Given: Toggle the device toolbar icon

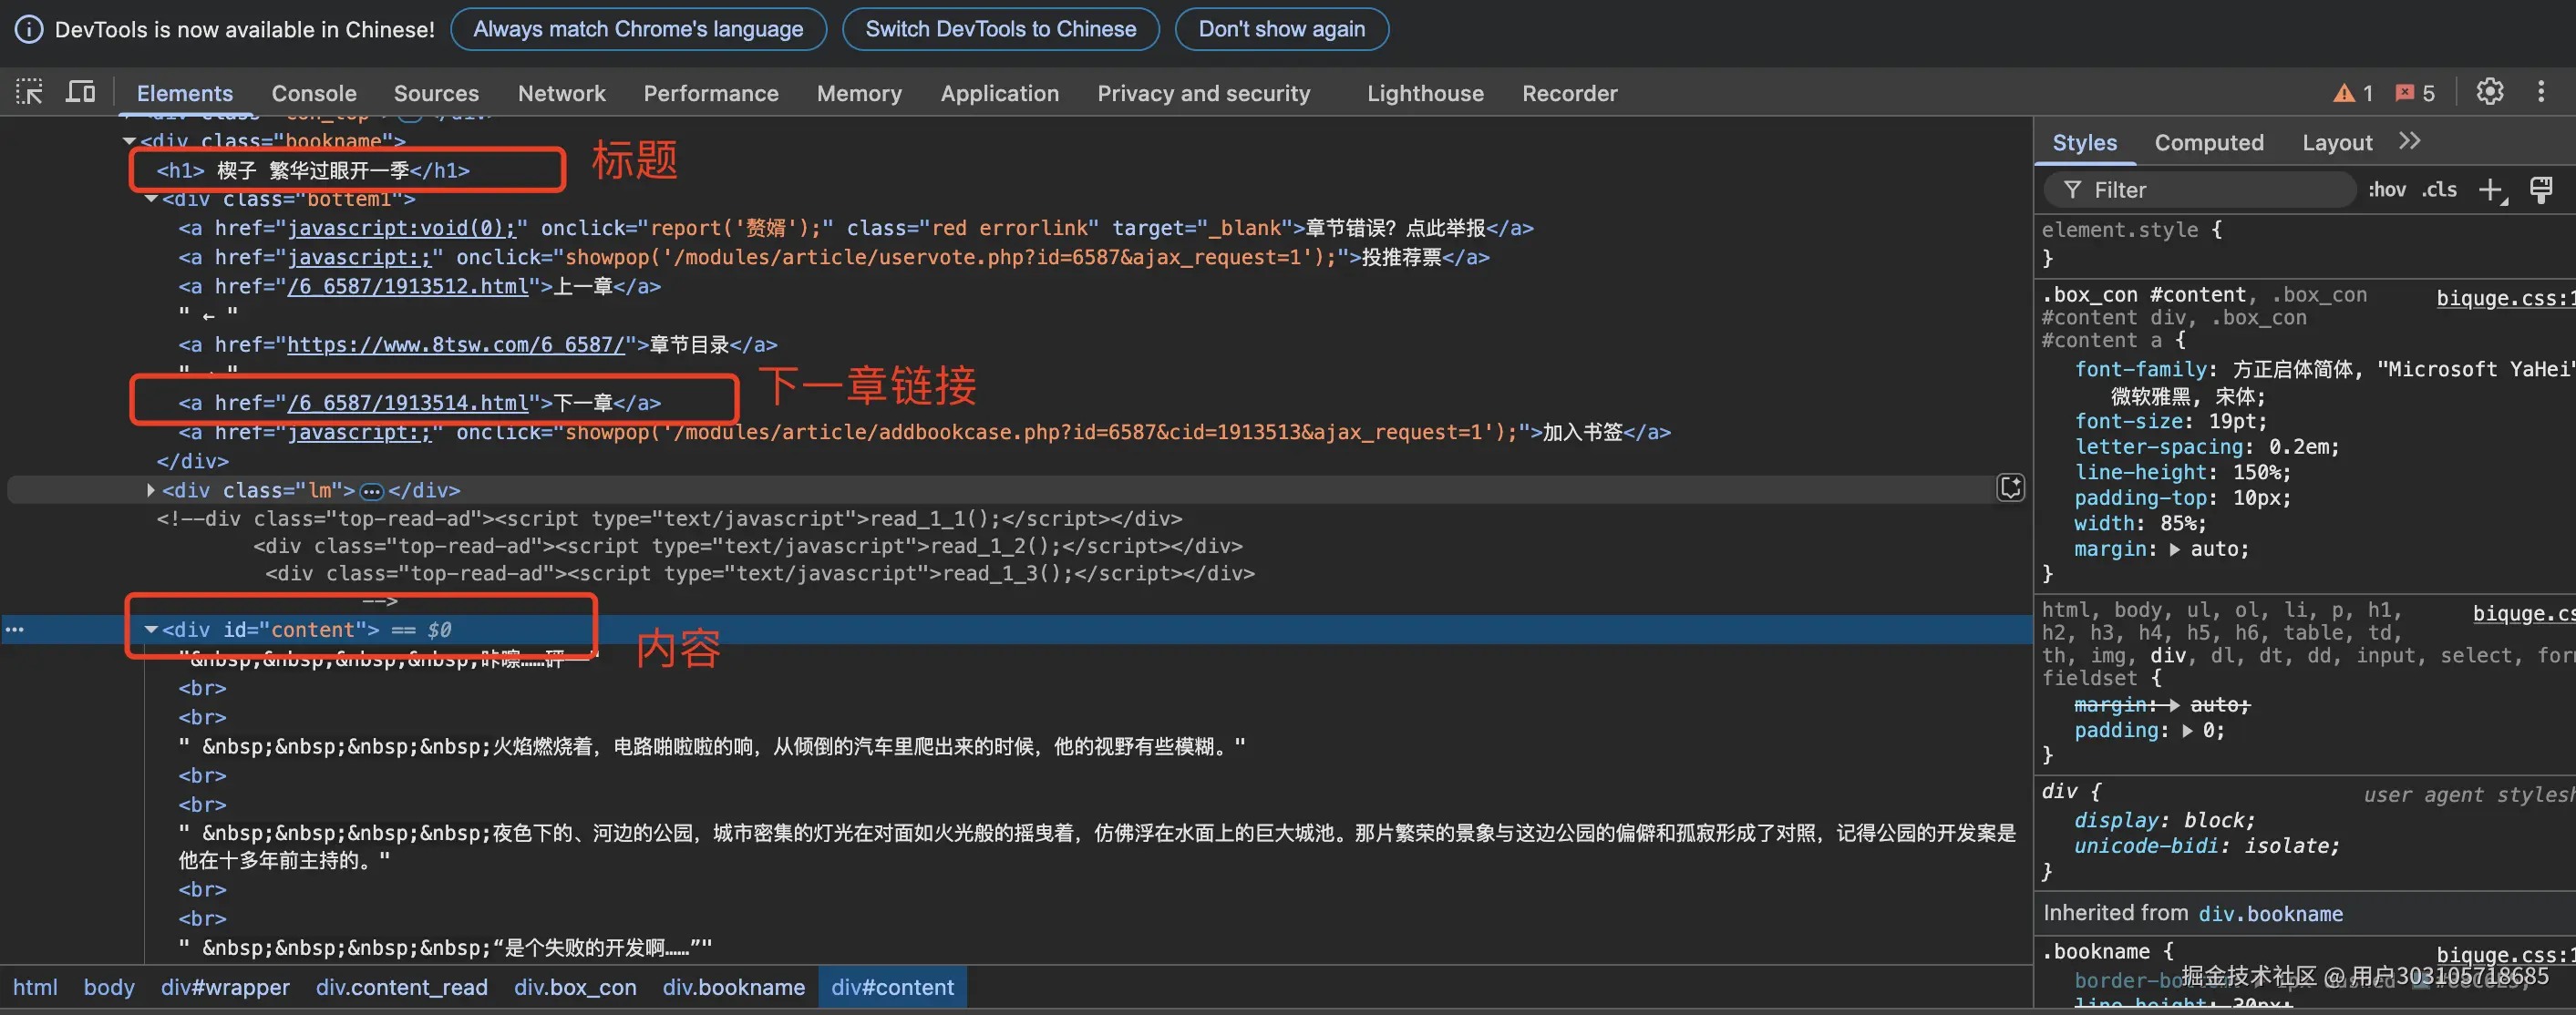Looking at the screenshot, I should coord(80,92).
